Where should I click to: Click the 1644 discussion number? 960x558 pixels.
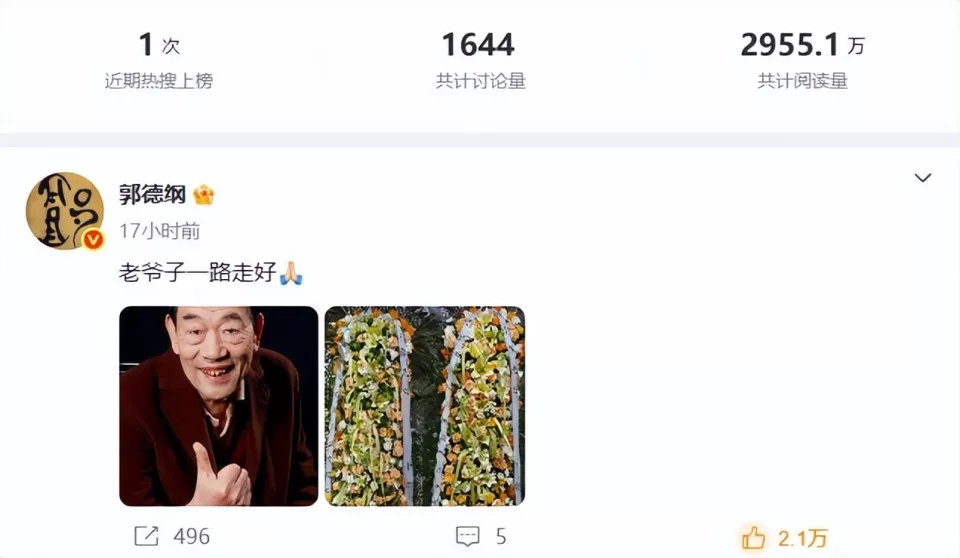tap(478, 45)
